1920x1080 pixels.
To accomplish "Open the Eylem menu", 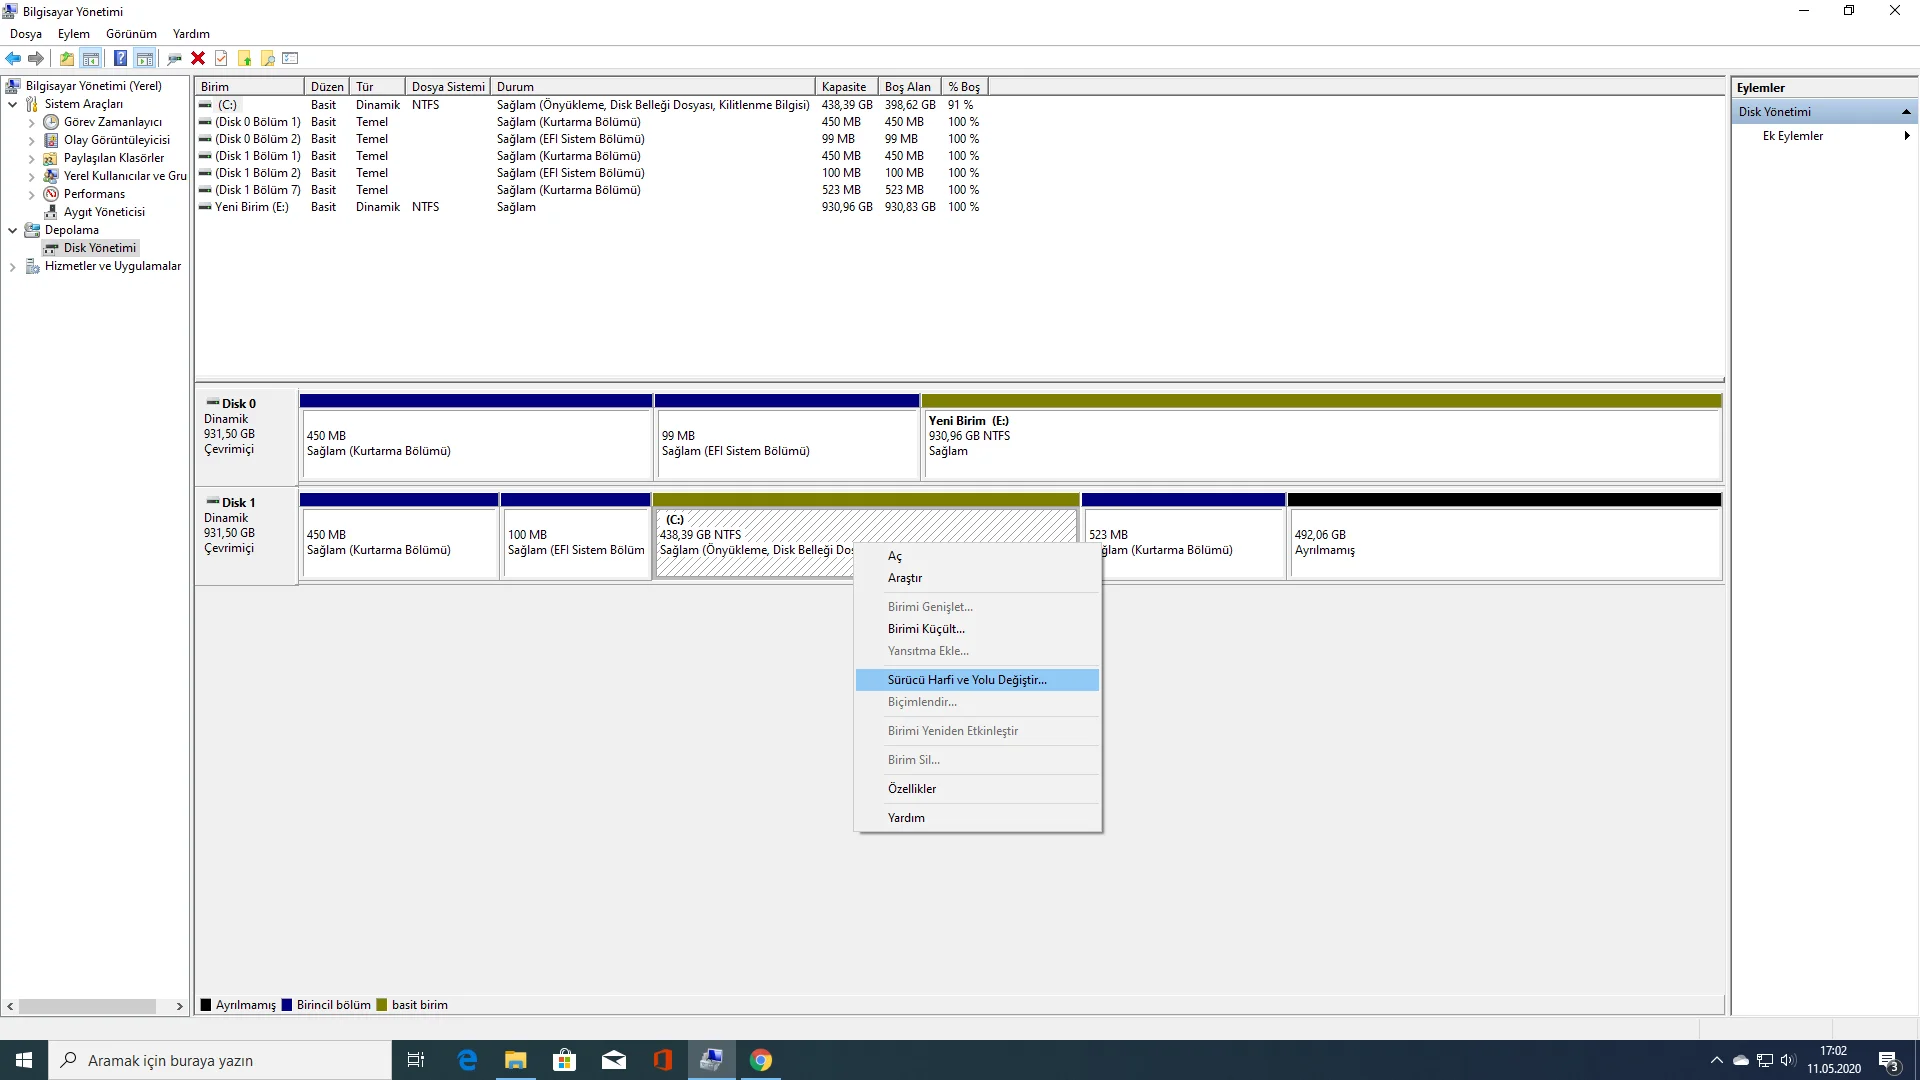I will pos(73,34).
